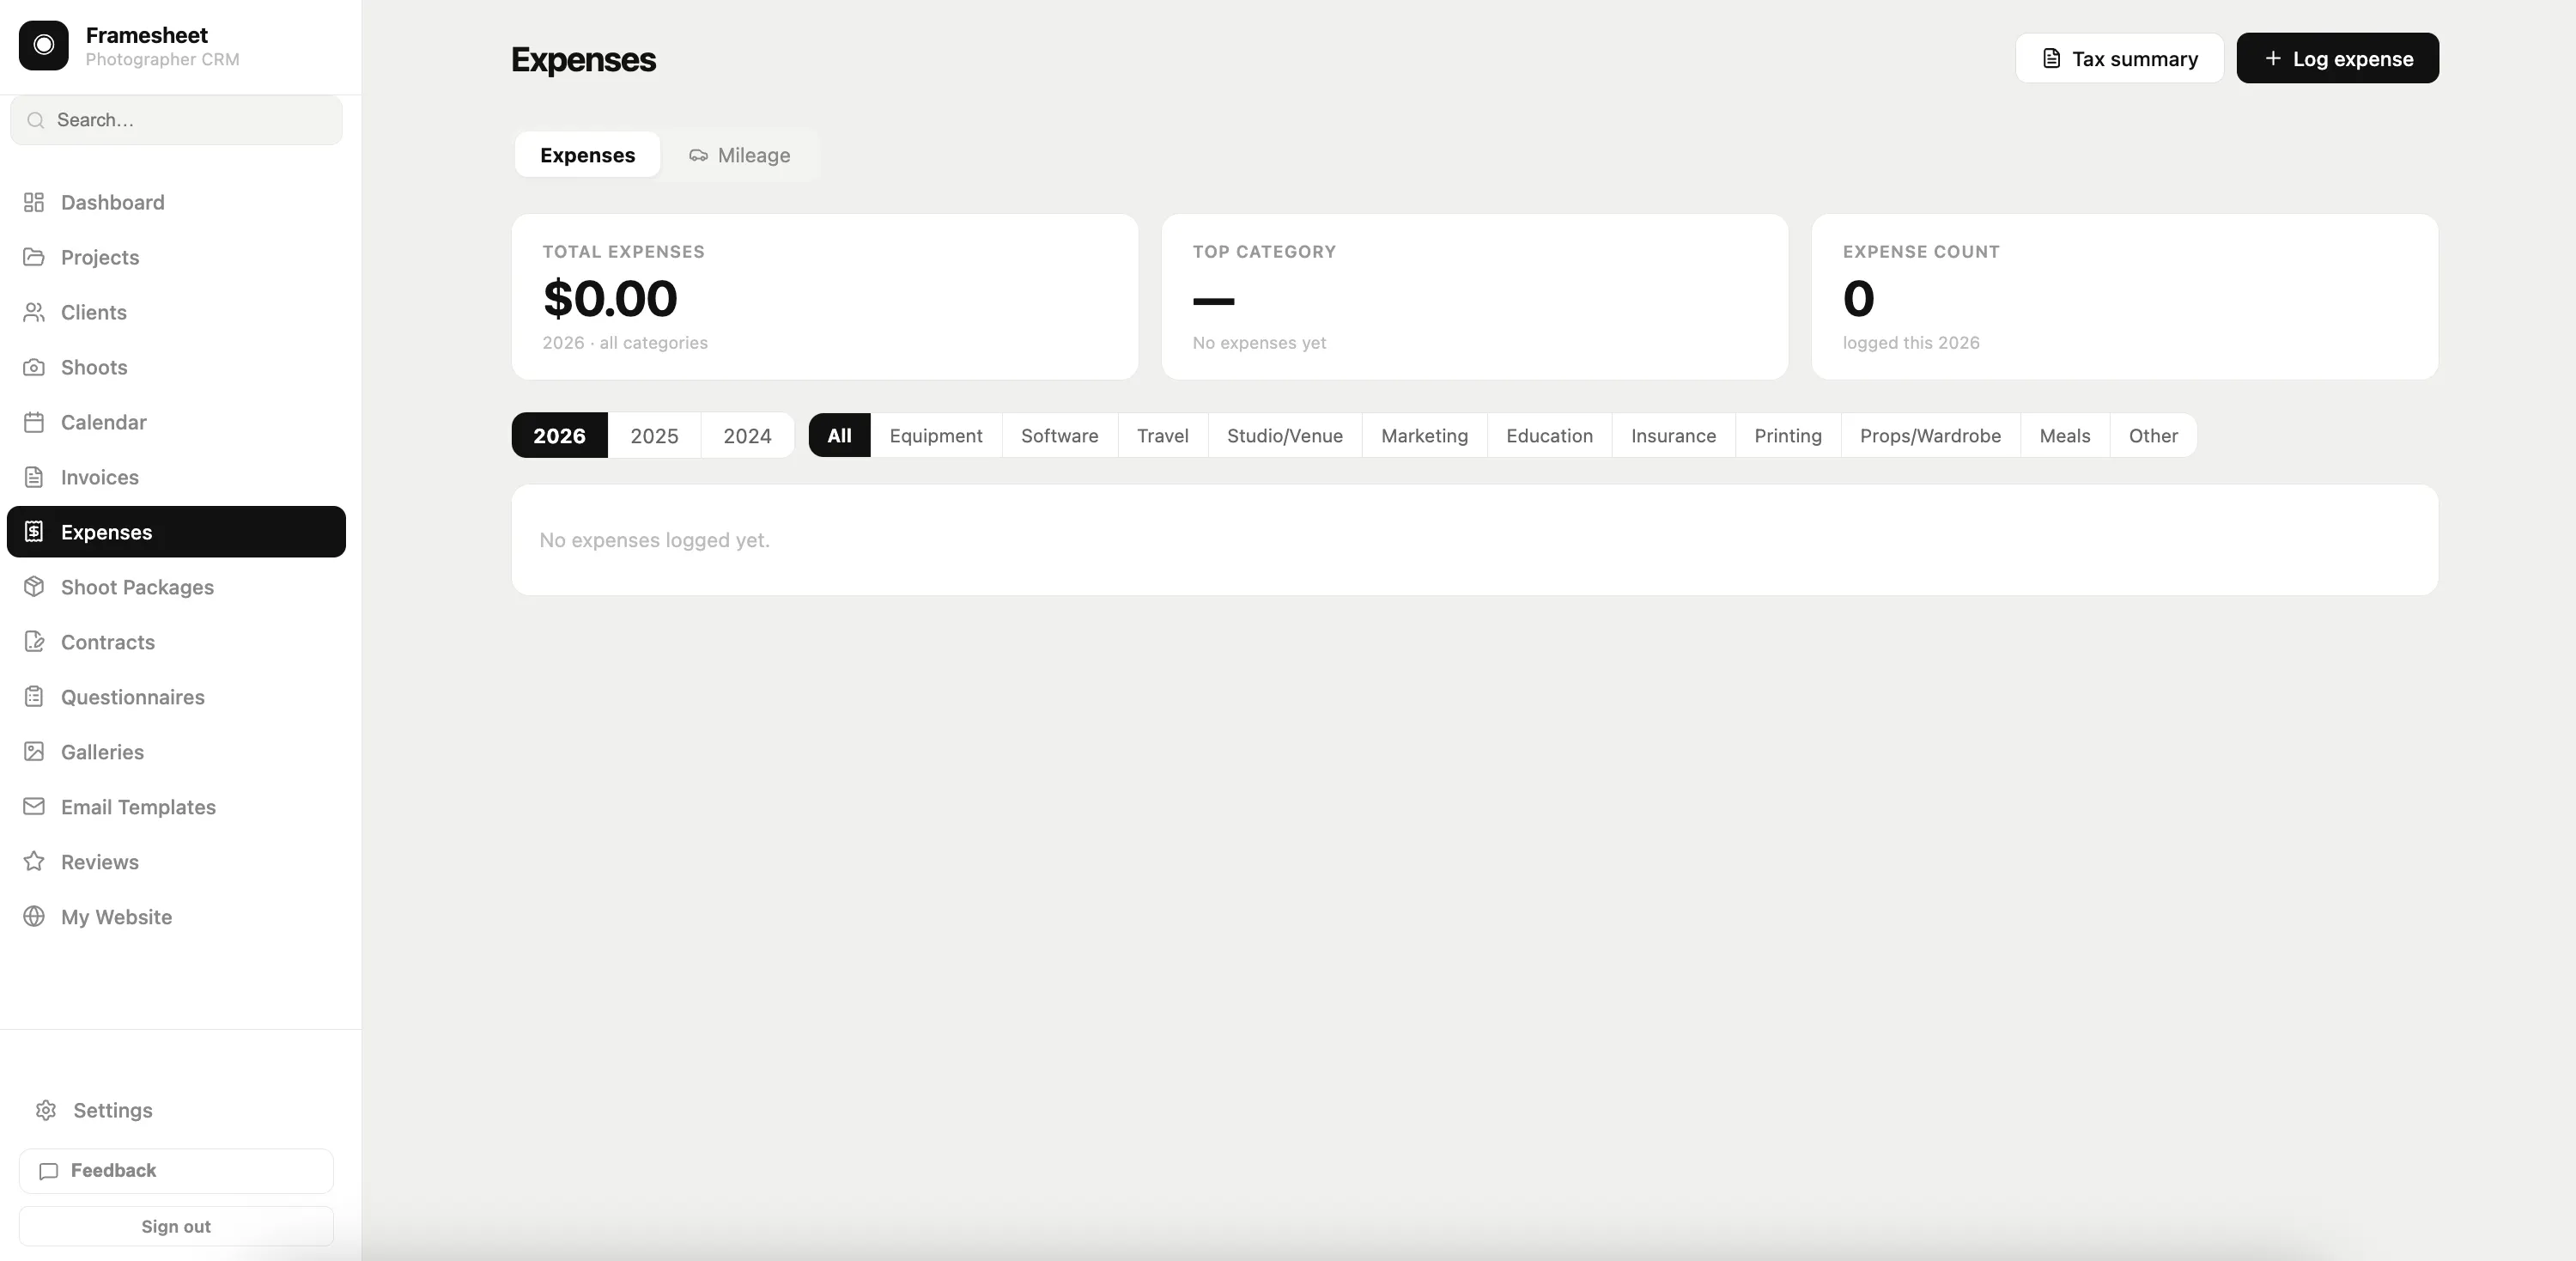The image size is (2576, 1261).
Task: Click the Invoices document icon
Action: tap(34, 477)
